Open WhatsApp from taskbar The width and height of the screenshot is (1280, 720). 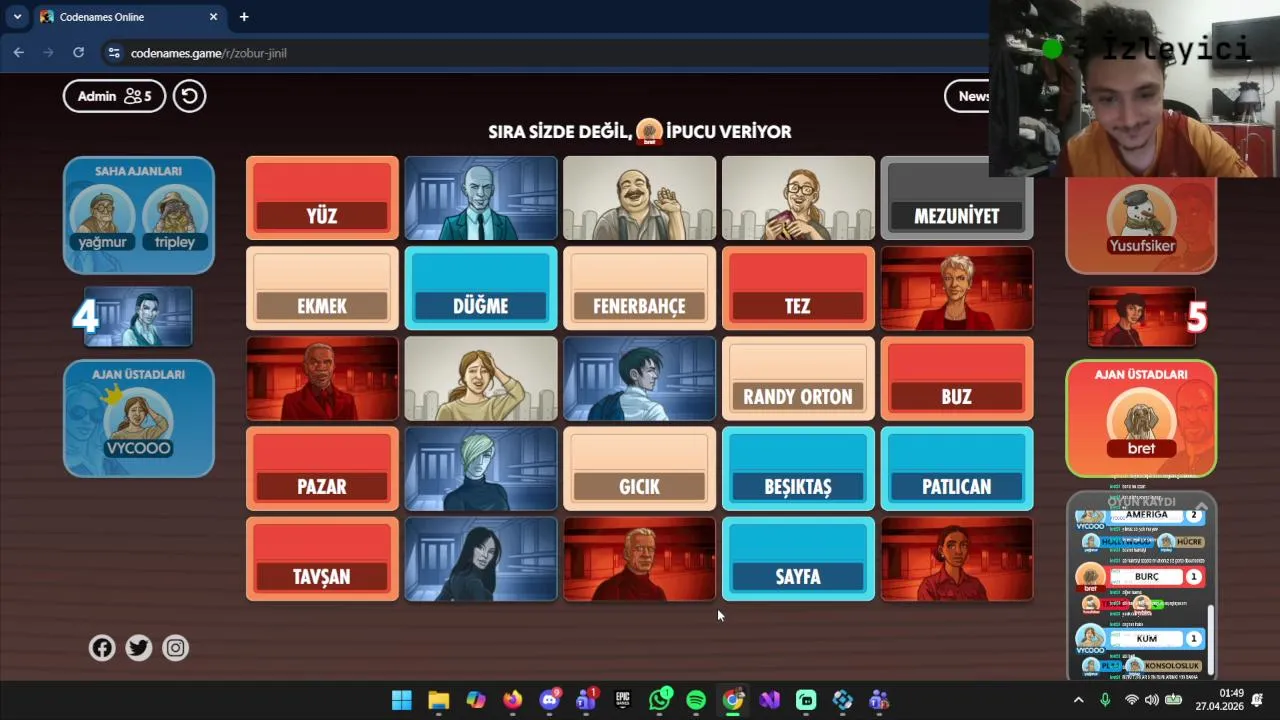660,700
